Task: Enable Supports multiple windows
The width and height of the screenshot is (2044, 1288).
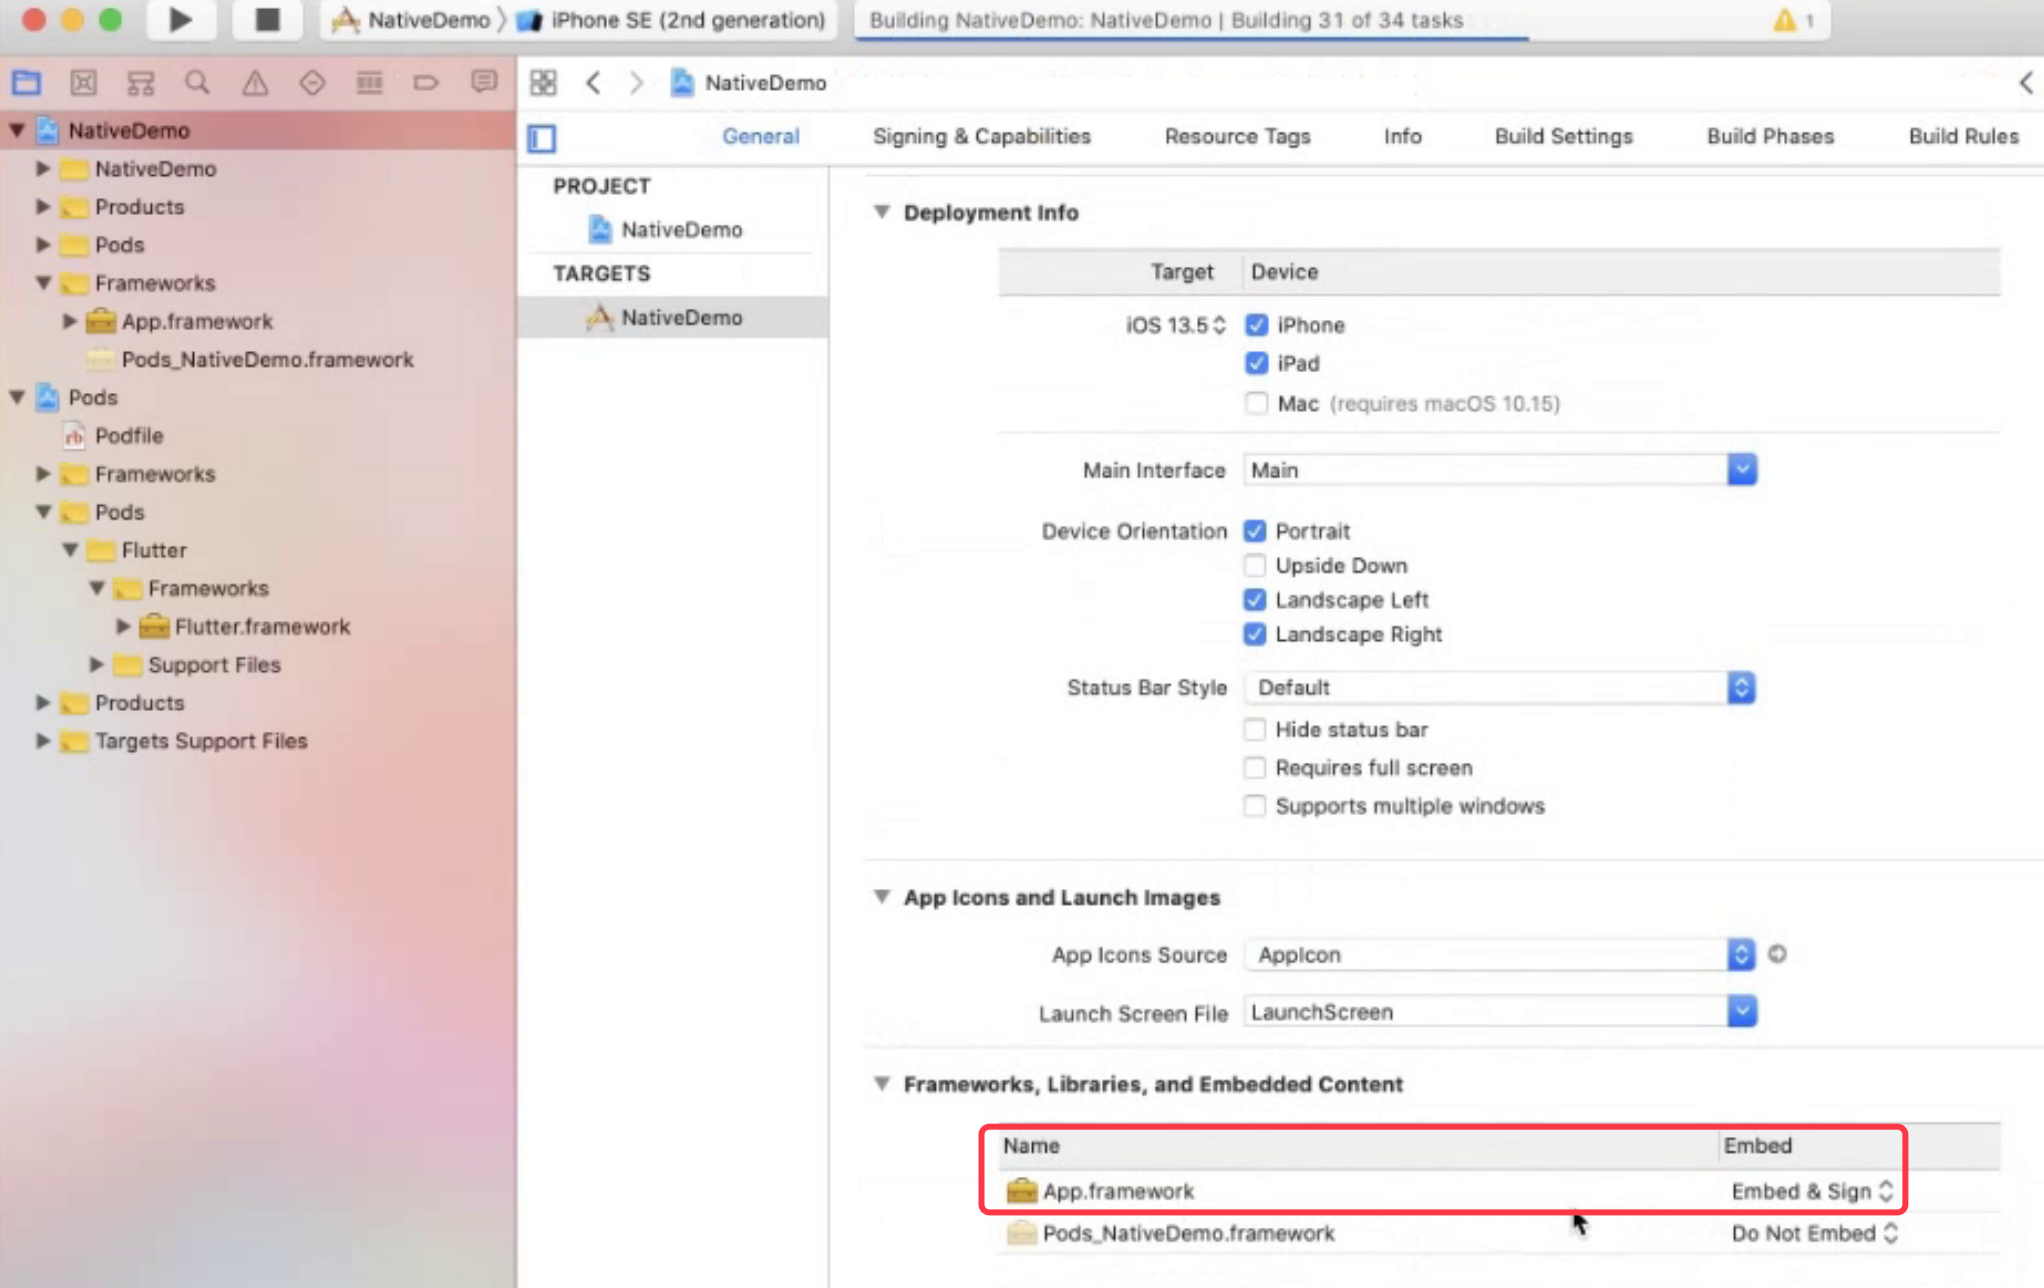Action: (1254, 806)
